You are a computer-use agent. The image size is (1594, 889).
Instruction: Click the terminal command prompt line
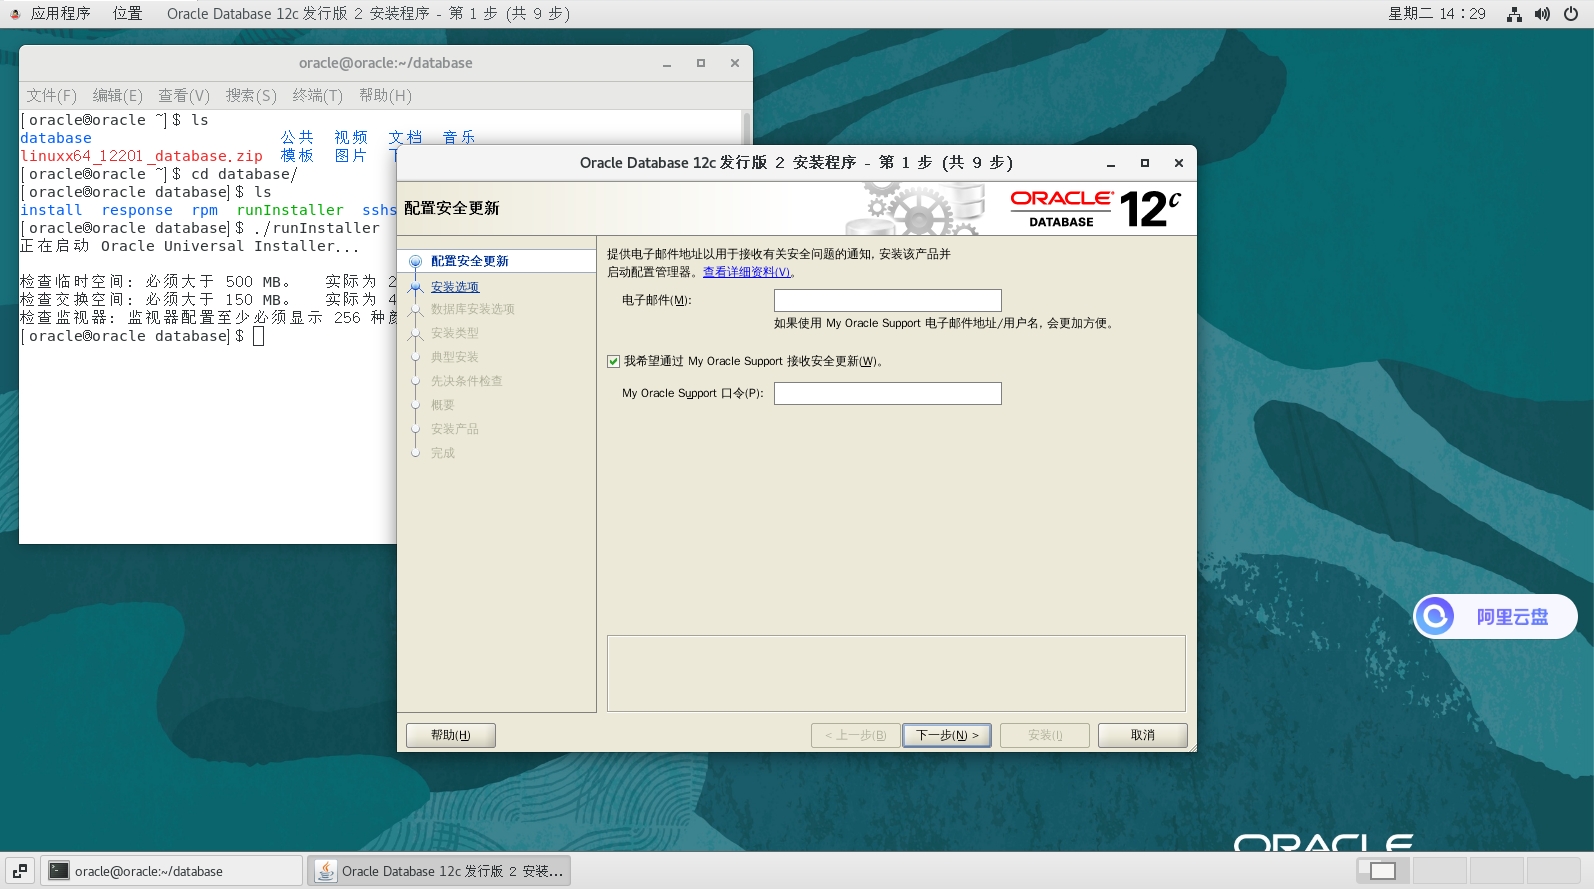(x=142, y=336)
